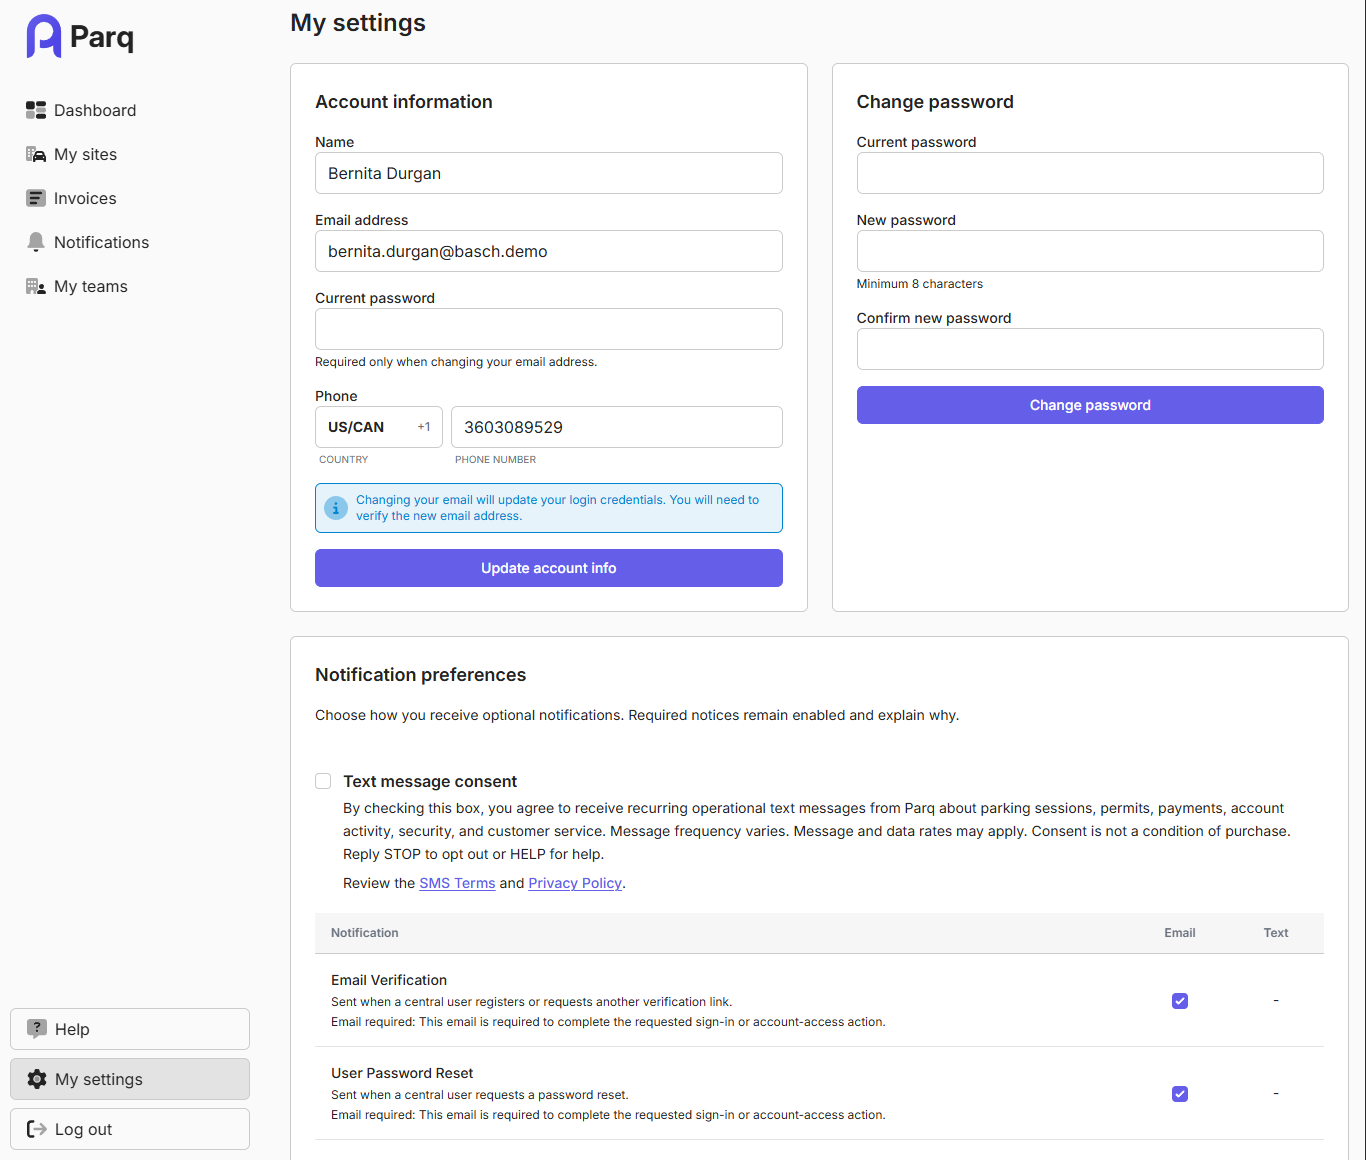Focus the New password field
1366x1160 pixels.
(1090, 251)
